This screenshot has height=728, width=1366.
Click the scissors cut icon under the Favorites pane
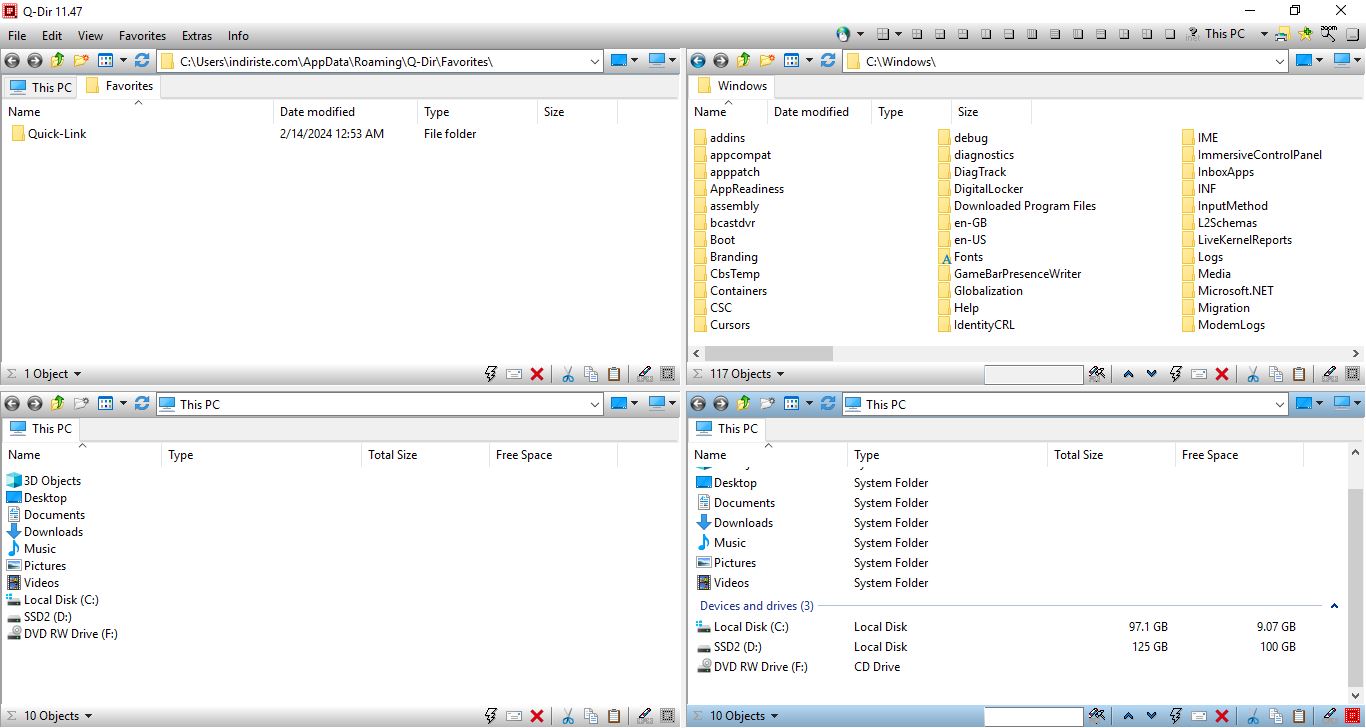pyautogui.click(x=567, y=374)
